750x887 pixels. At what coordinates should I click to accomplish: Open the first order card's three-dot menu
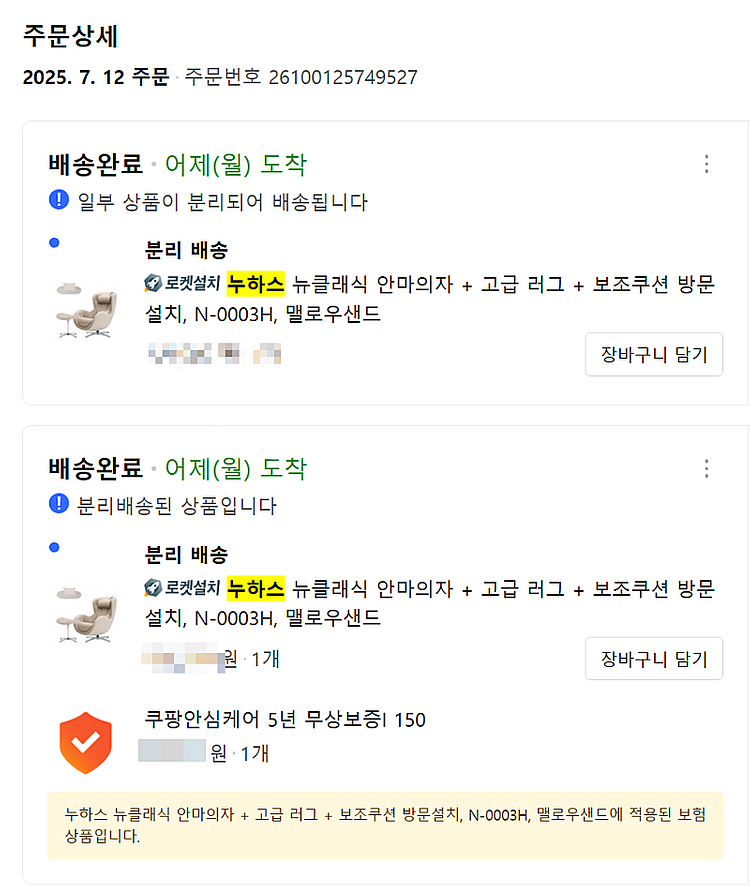point(707,164)
